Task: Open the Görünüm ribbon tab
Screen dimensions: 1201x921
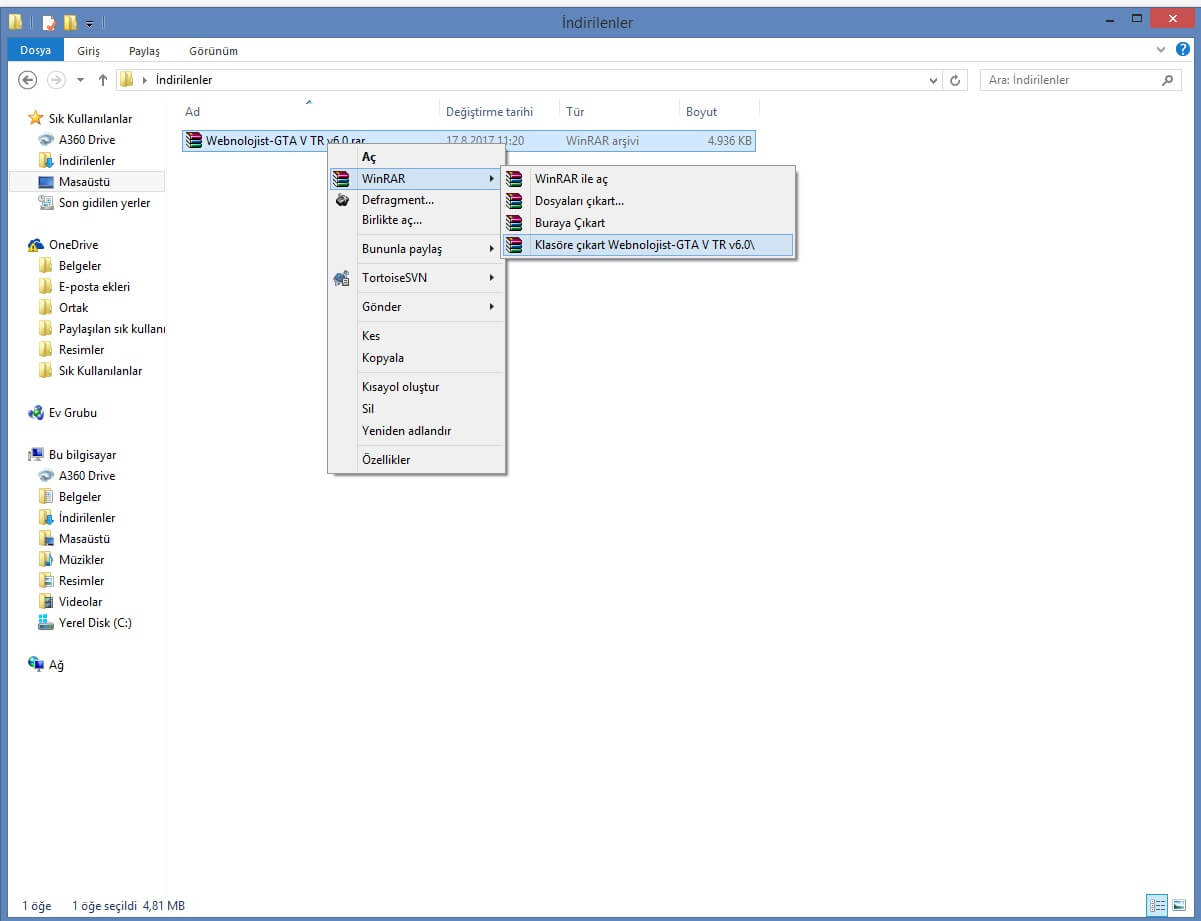Action: pyautogui.click(x=213, y=50)
